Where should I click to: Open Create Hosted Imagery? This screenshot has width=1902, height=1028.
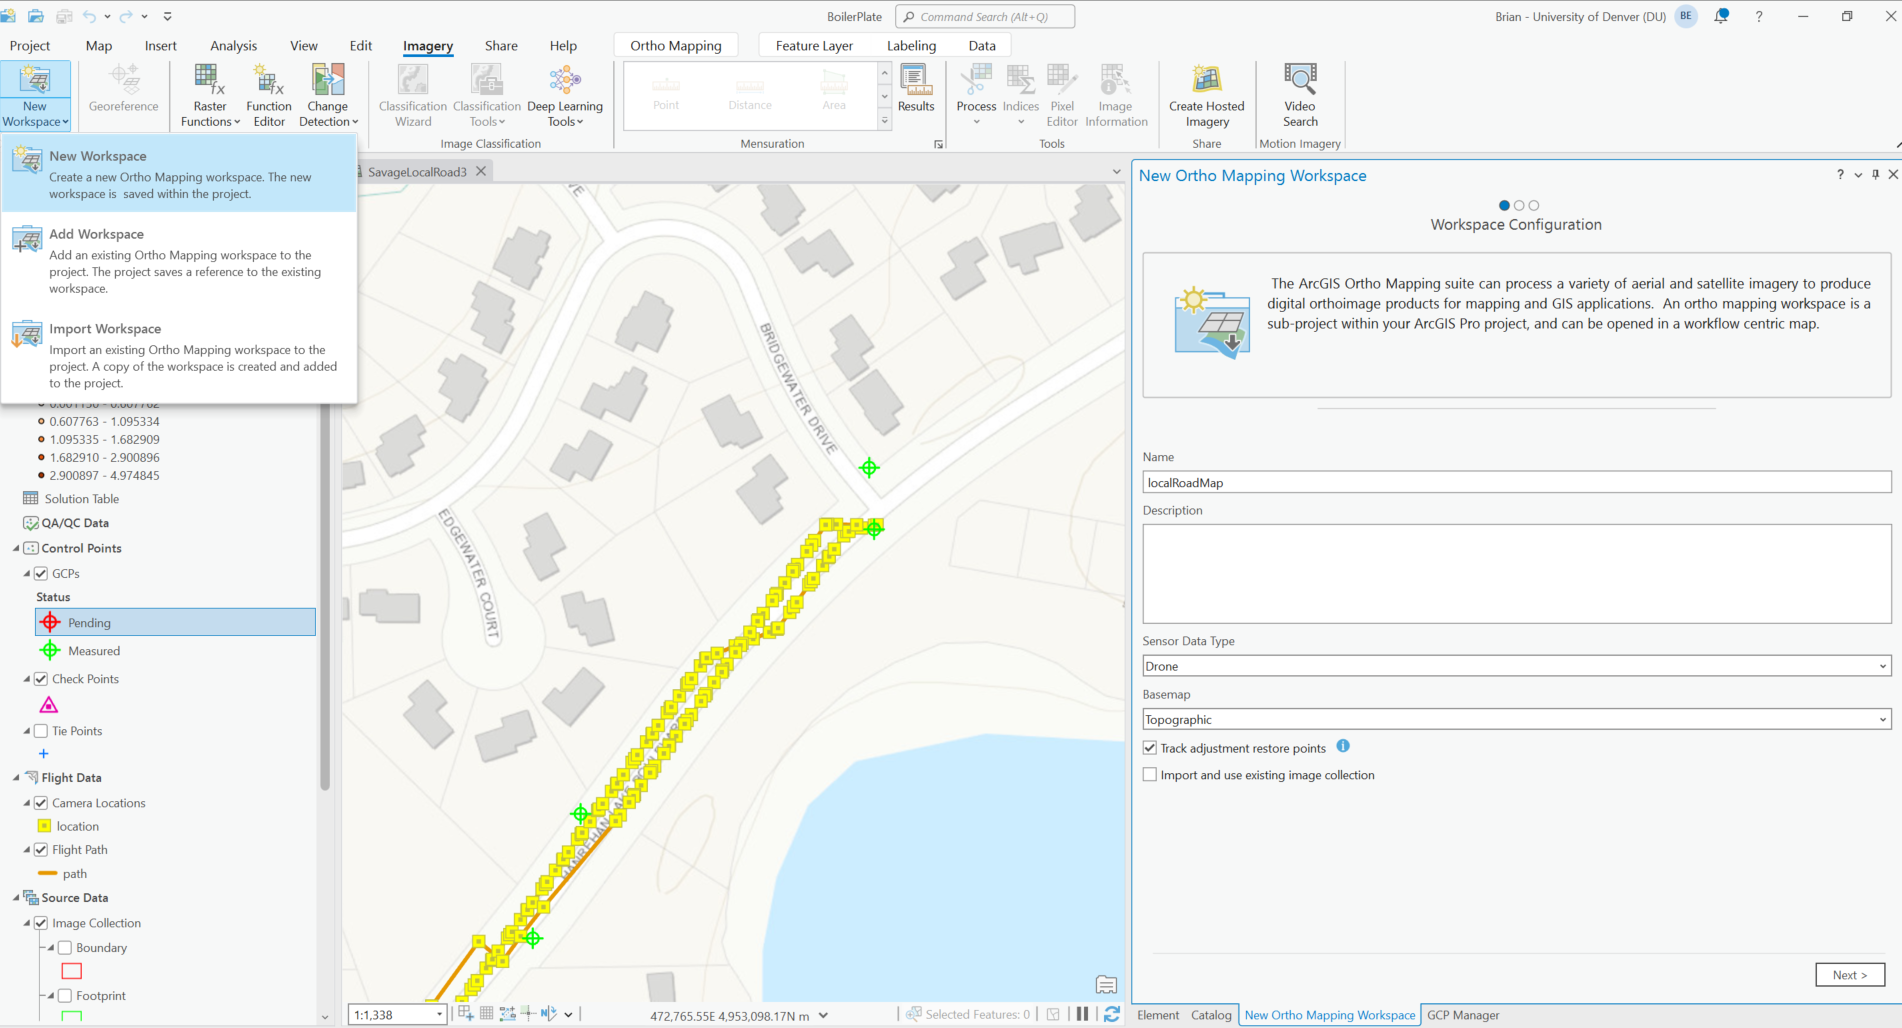pos(1207,95)
